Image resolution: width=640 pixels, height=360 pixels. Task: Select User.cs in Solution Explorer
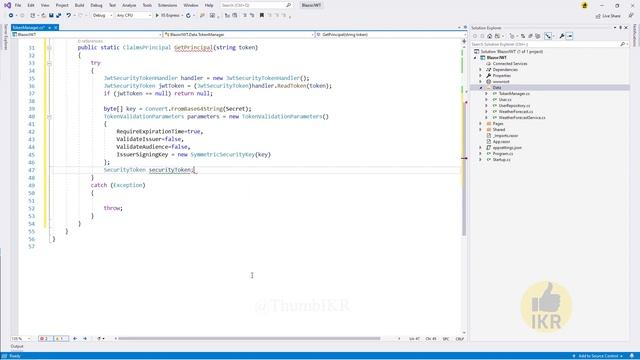pos(504,100)
